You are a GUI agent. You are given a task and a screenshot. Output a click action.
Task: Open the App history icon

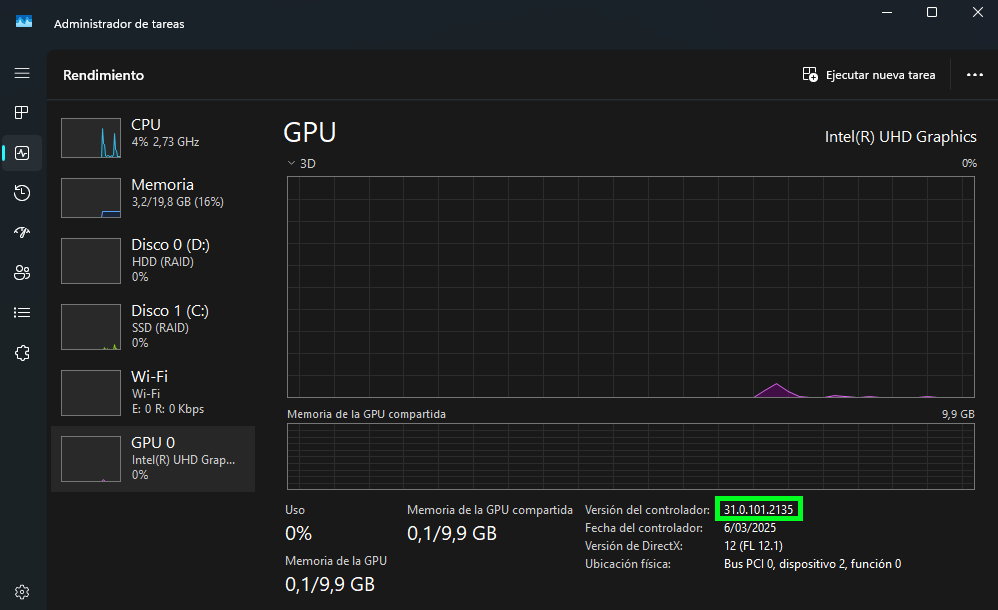coord(22,193)
